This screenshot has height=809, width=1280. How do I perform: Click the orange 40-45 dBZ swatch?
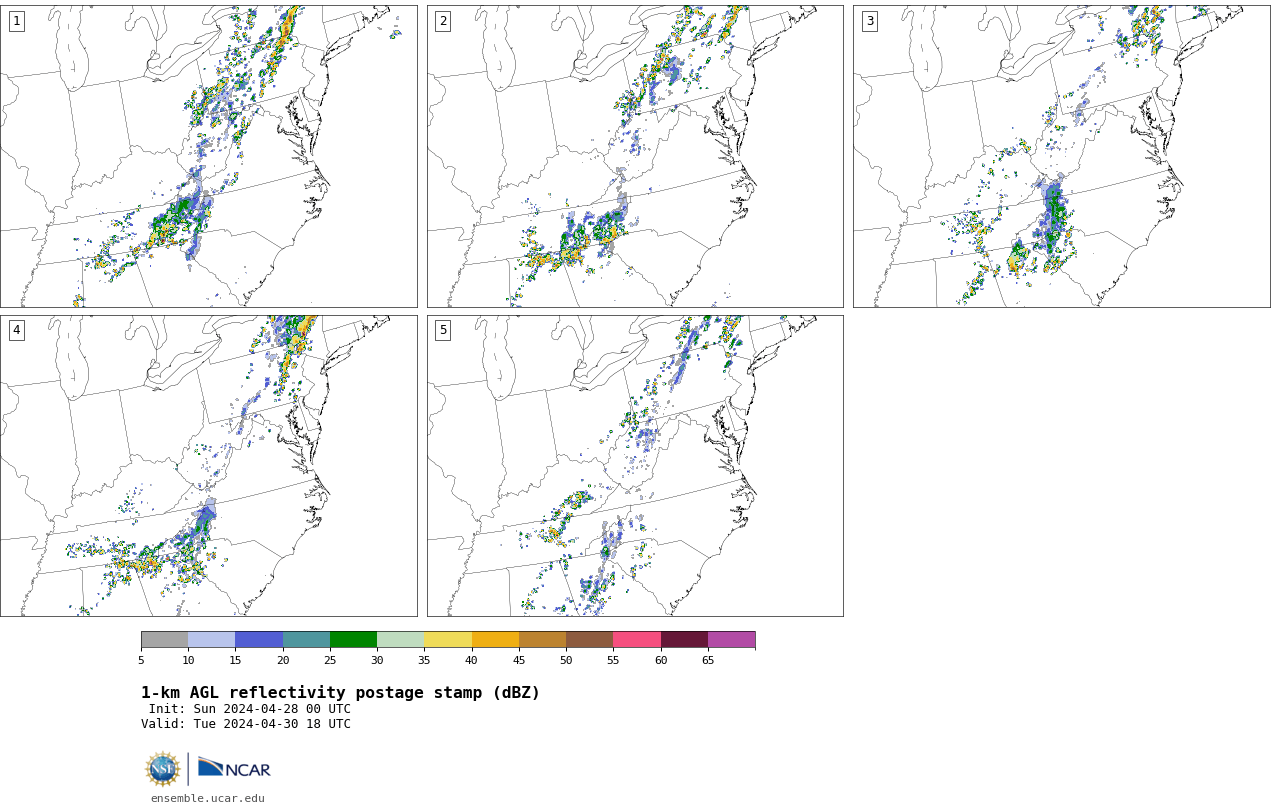pos(495,640)
